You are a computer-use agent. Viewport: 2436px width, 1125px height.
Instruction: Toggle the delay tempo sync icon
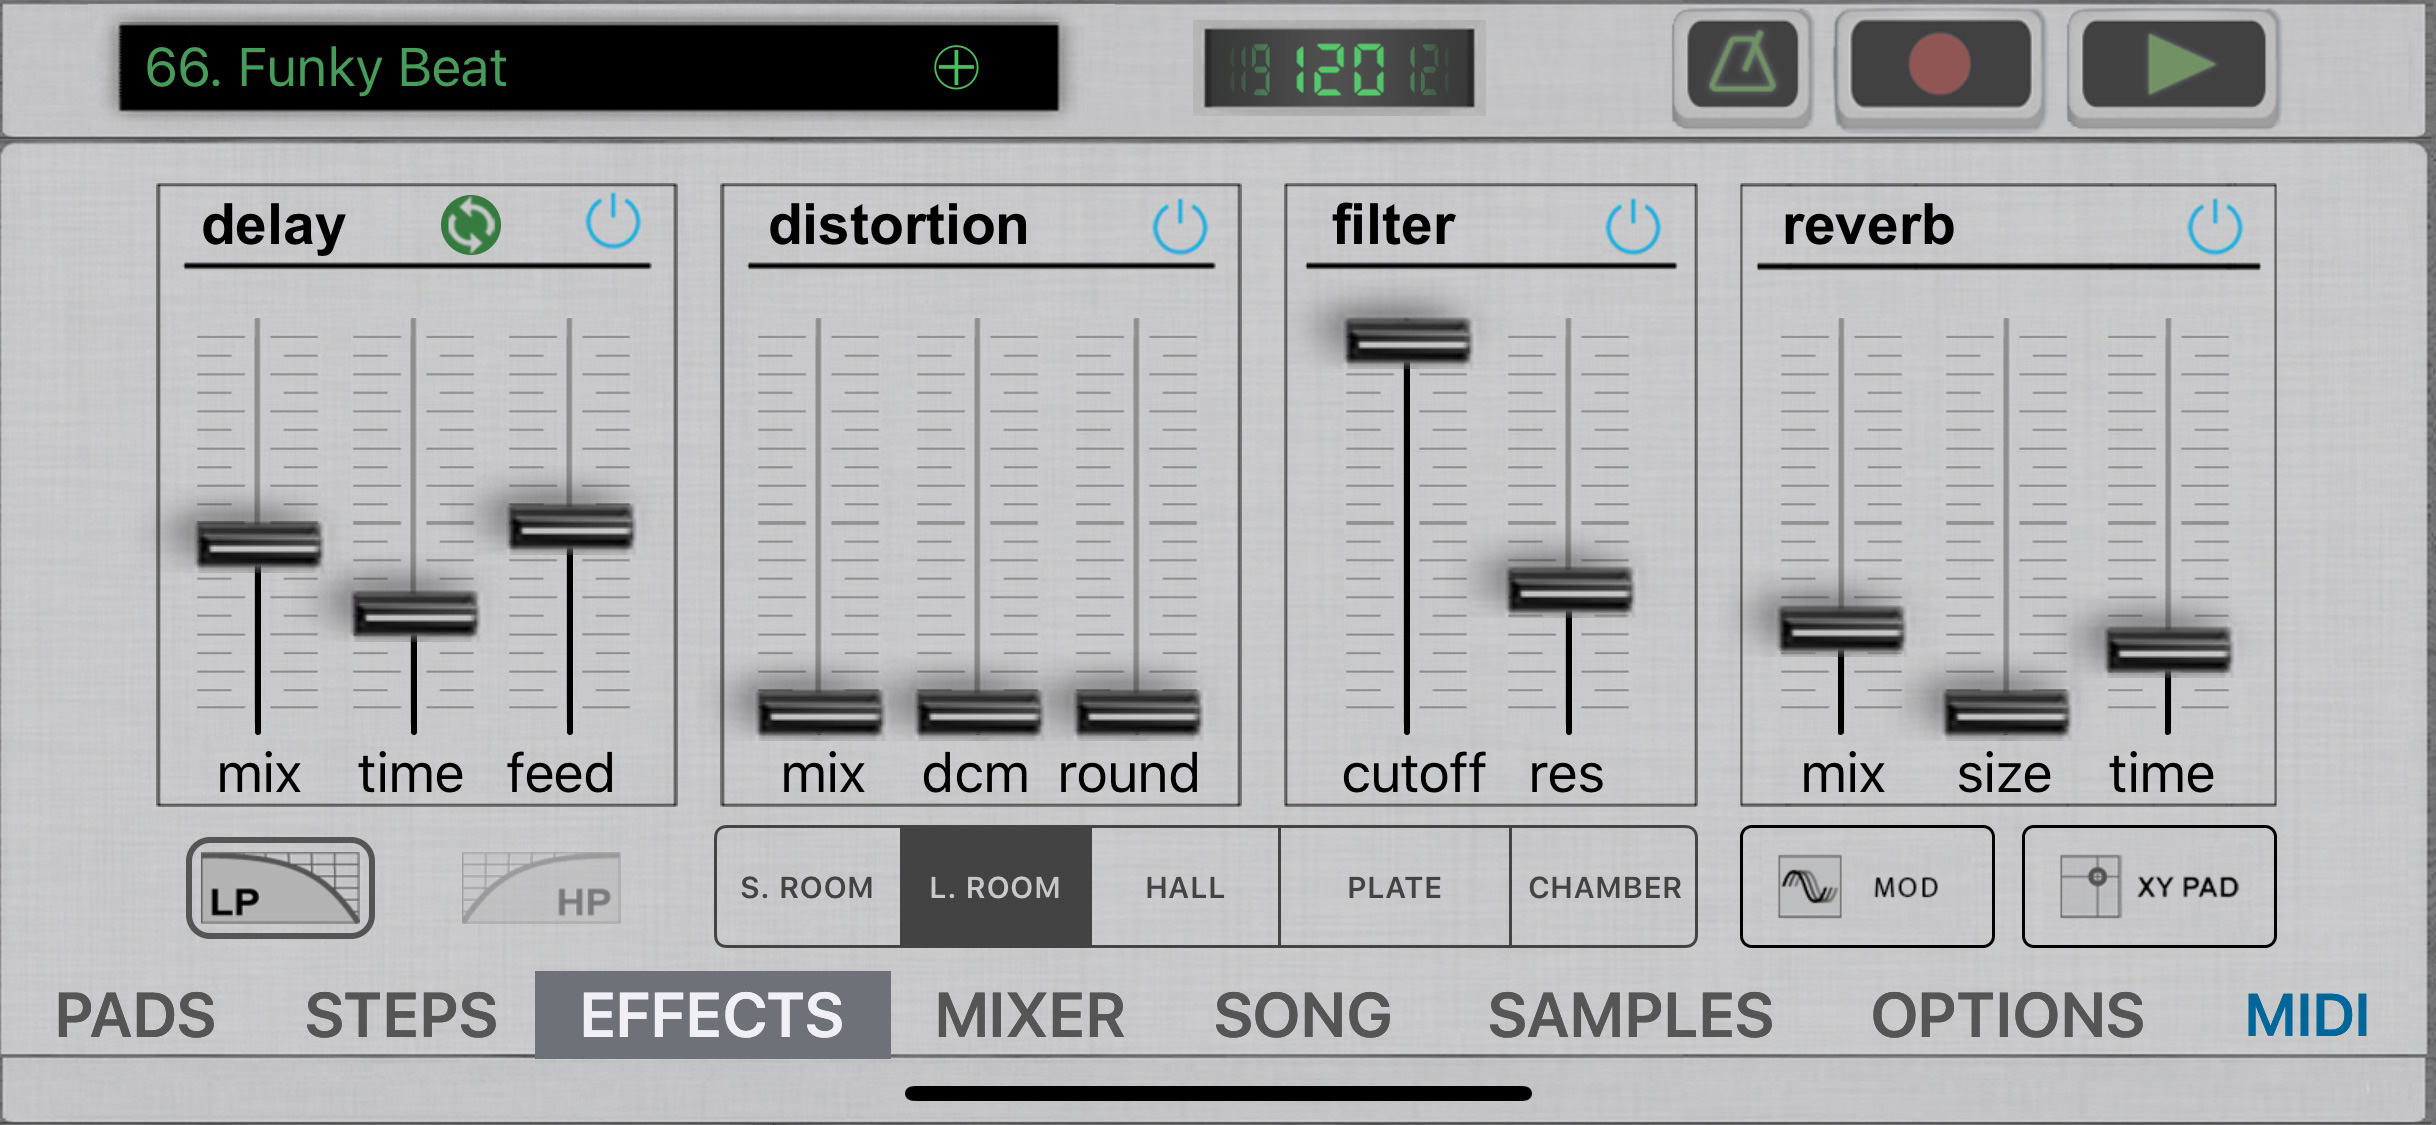tap(471, 225)
